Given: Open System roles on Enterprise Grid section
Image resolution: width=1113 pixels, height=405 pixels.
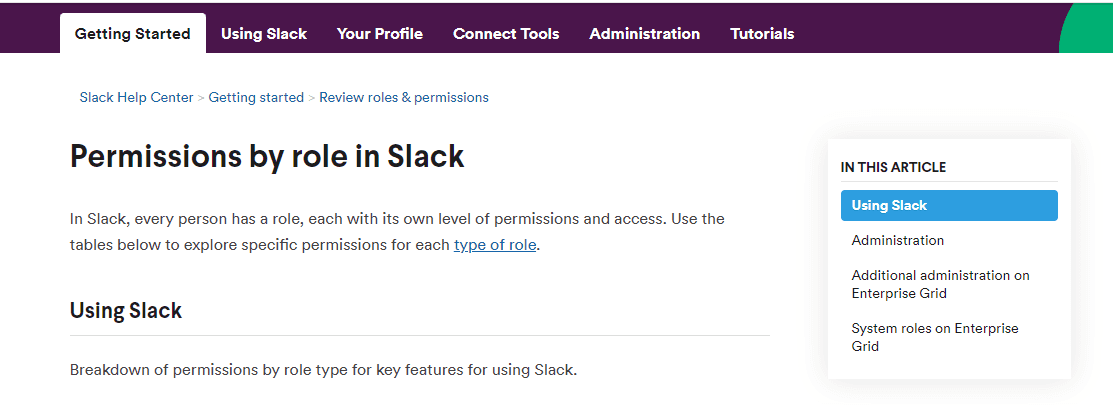Looking at the screenshot, I should click(x=934, y=337).
